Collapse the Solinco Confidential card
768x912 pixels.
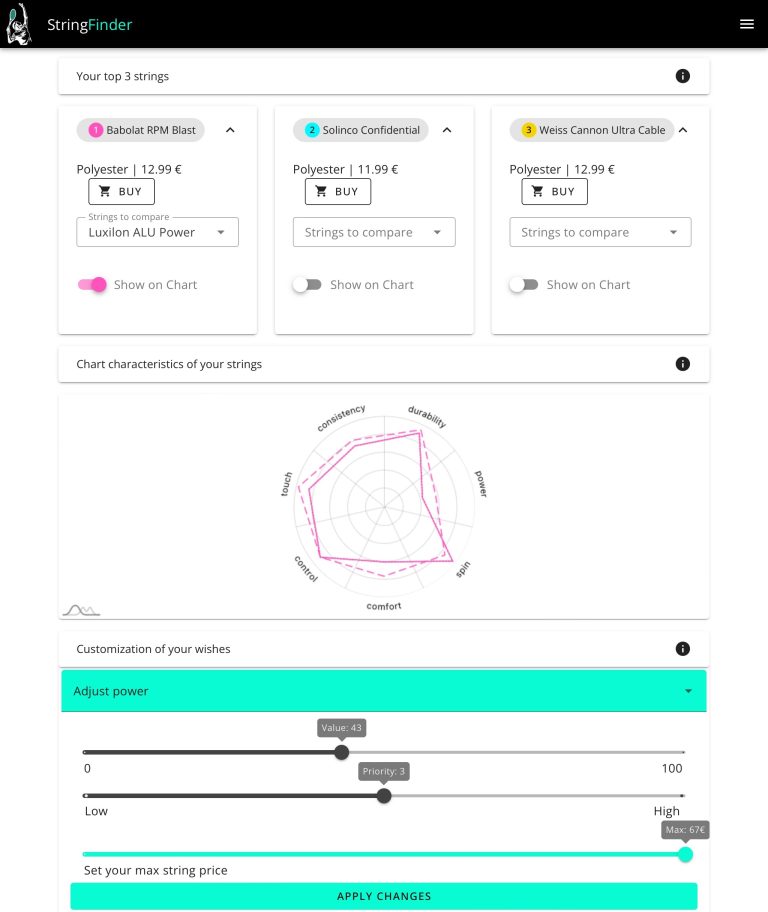pos(447,130)
